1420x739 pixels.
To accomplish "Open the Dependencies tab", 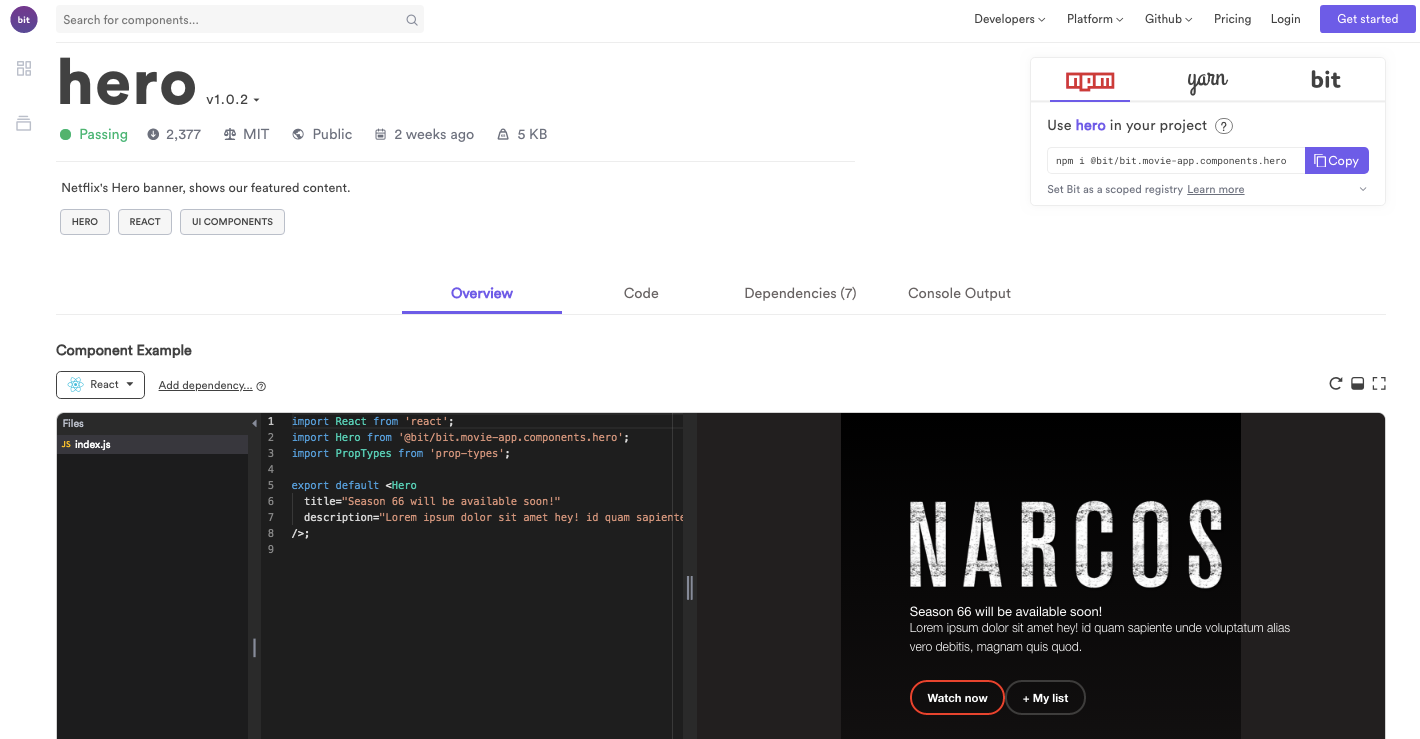I will (800, 293).
